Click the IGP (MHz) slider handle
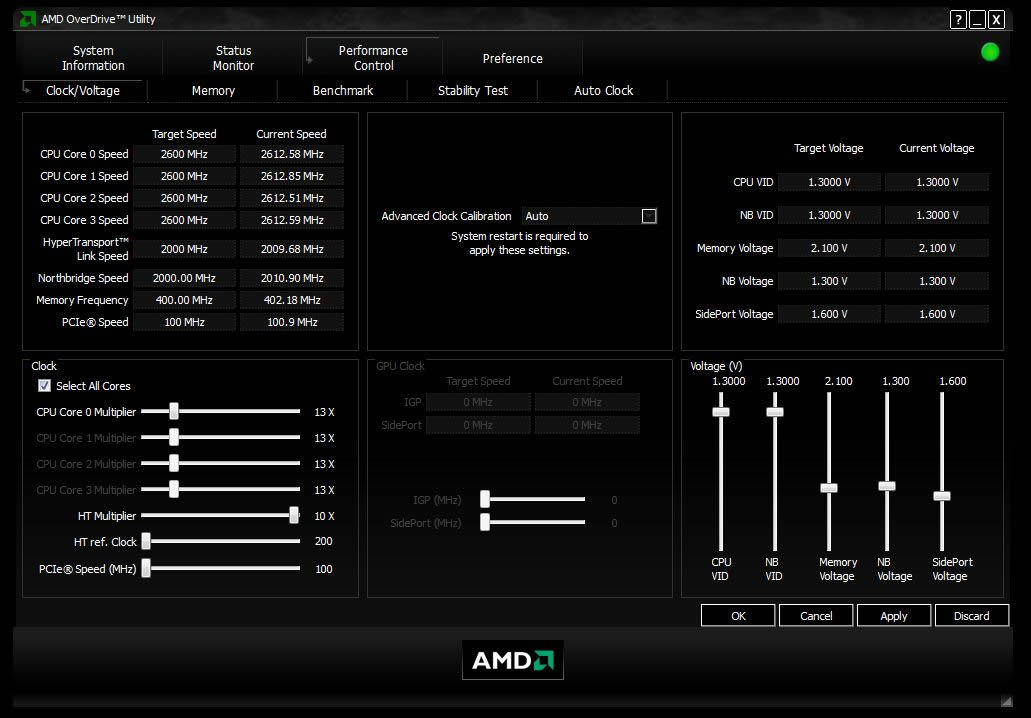The height and width of the screenshot is (718, 1031). (485, 499)
